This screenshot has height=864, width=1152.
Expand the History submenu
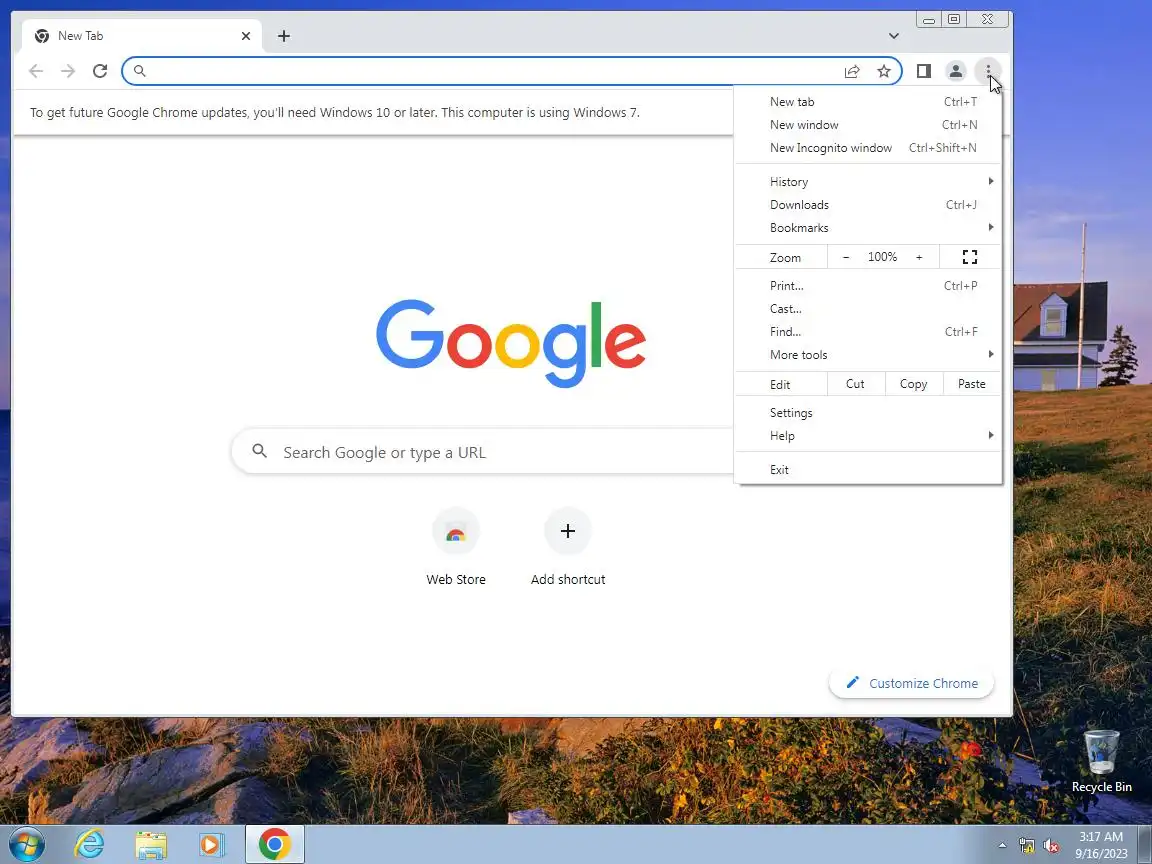(868, 181)
